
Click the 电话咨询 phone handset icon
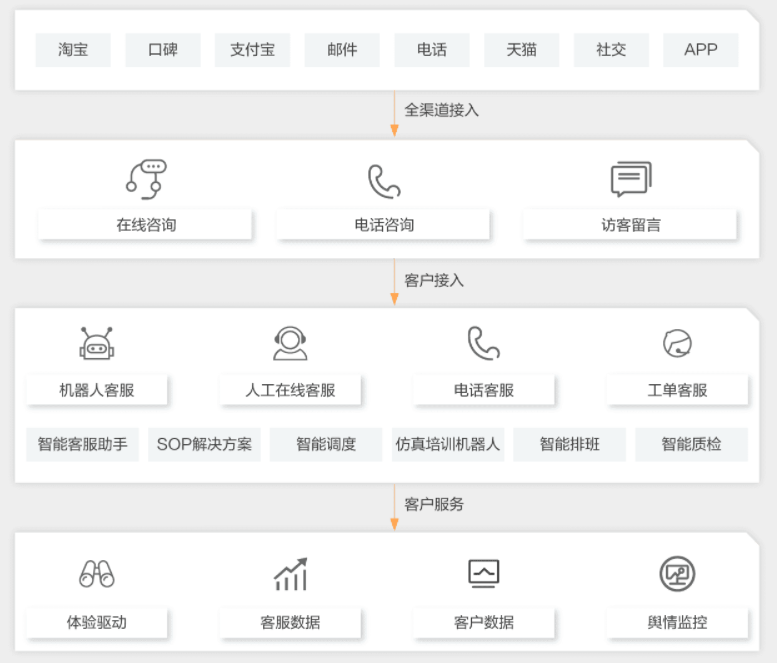point(384,181)
